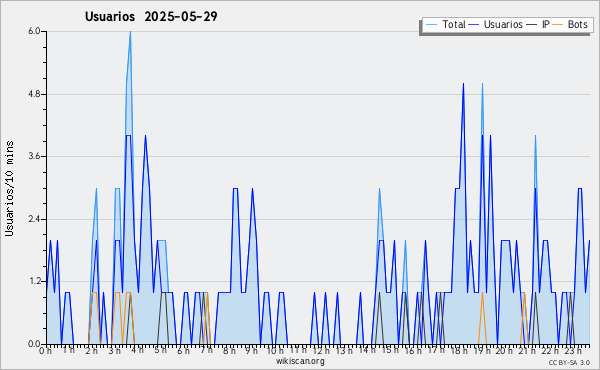Click the 20 h x-axis label

504,350
